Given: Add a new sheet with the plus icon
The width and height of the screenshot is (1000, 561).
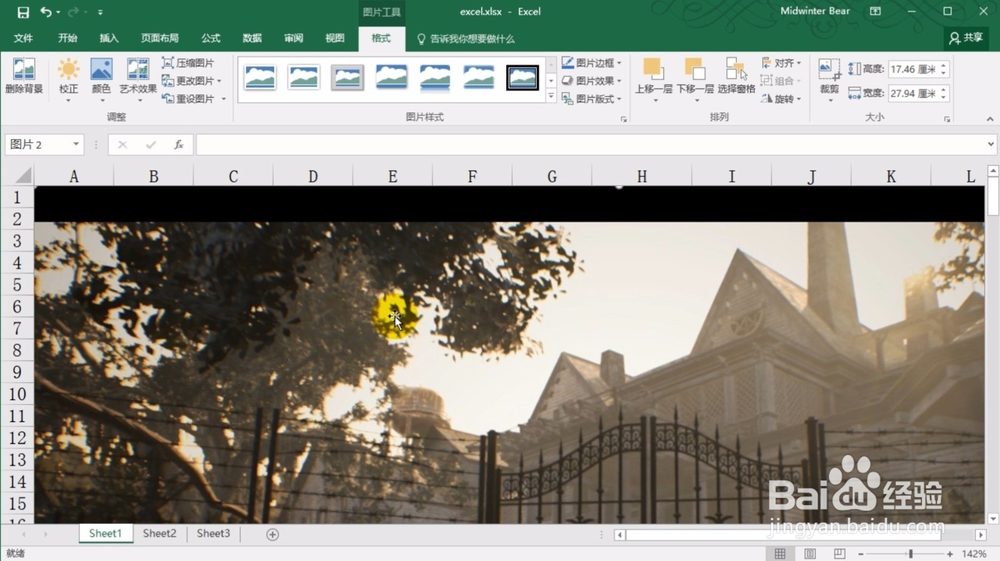Looking at the screenshot, I should point(272,534).
